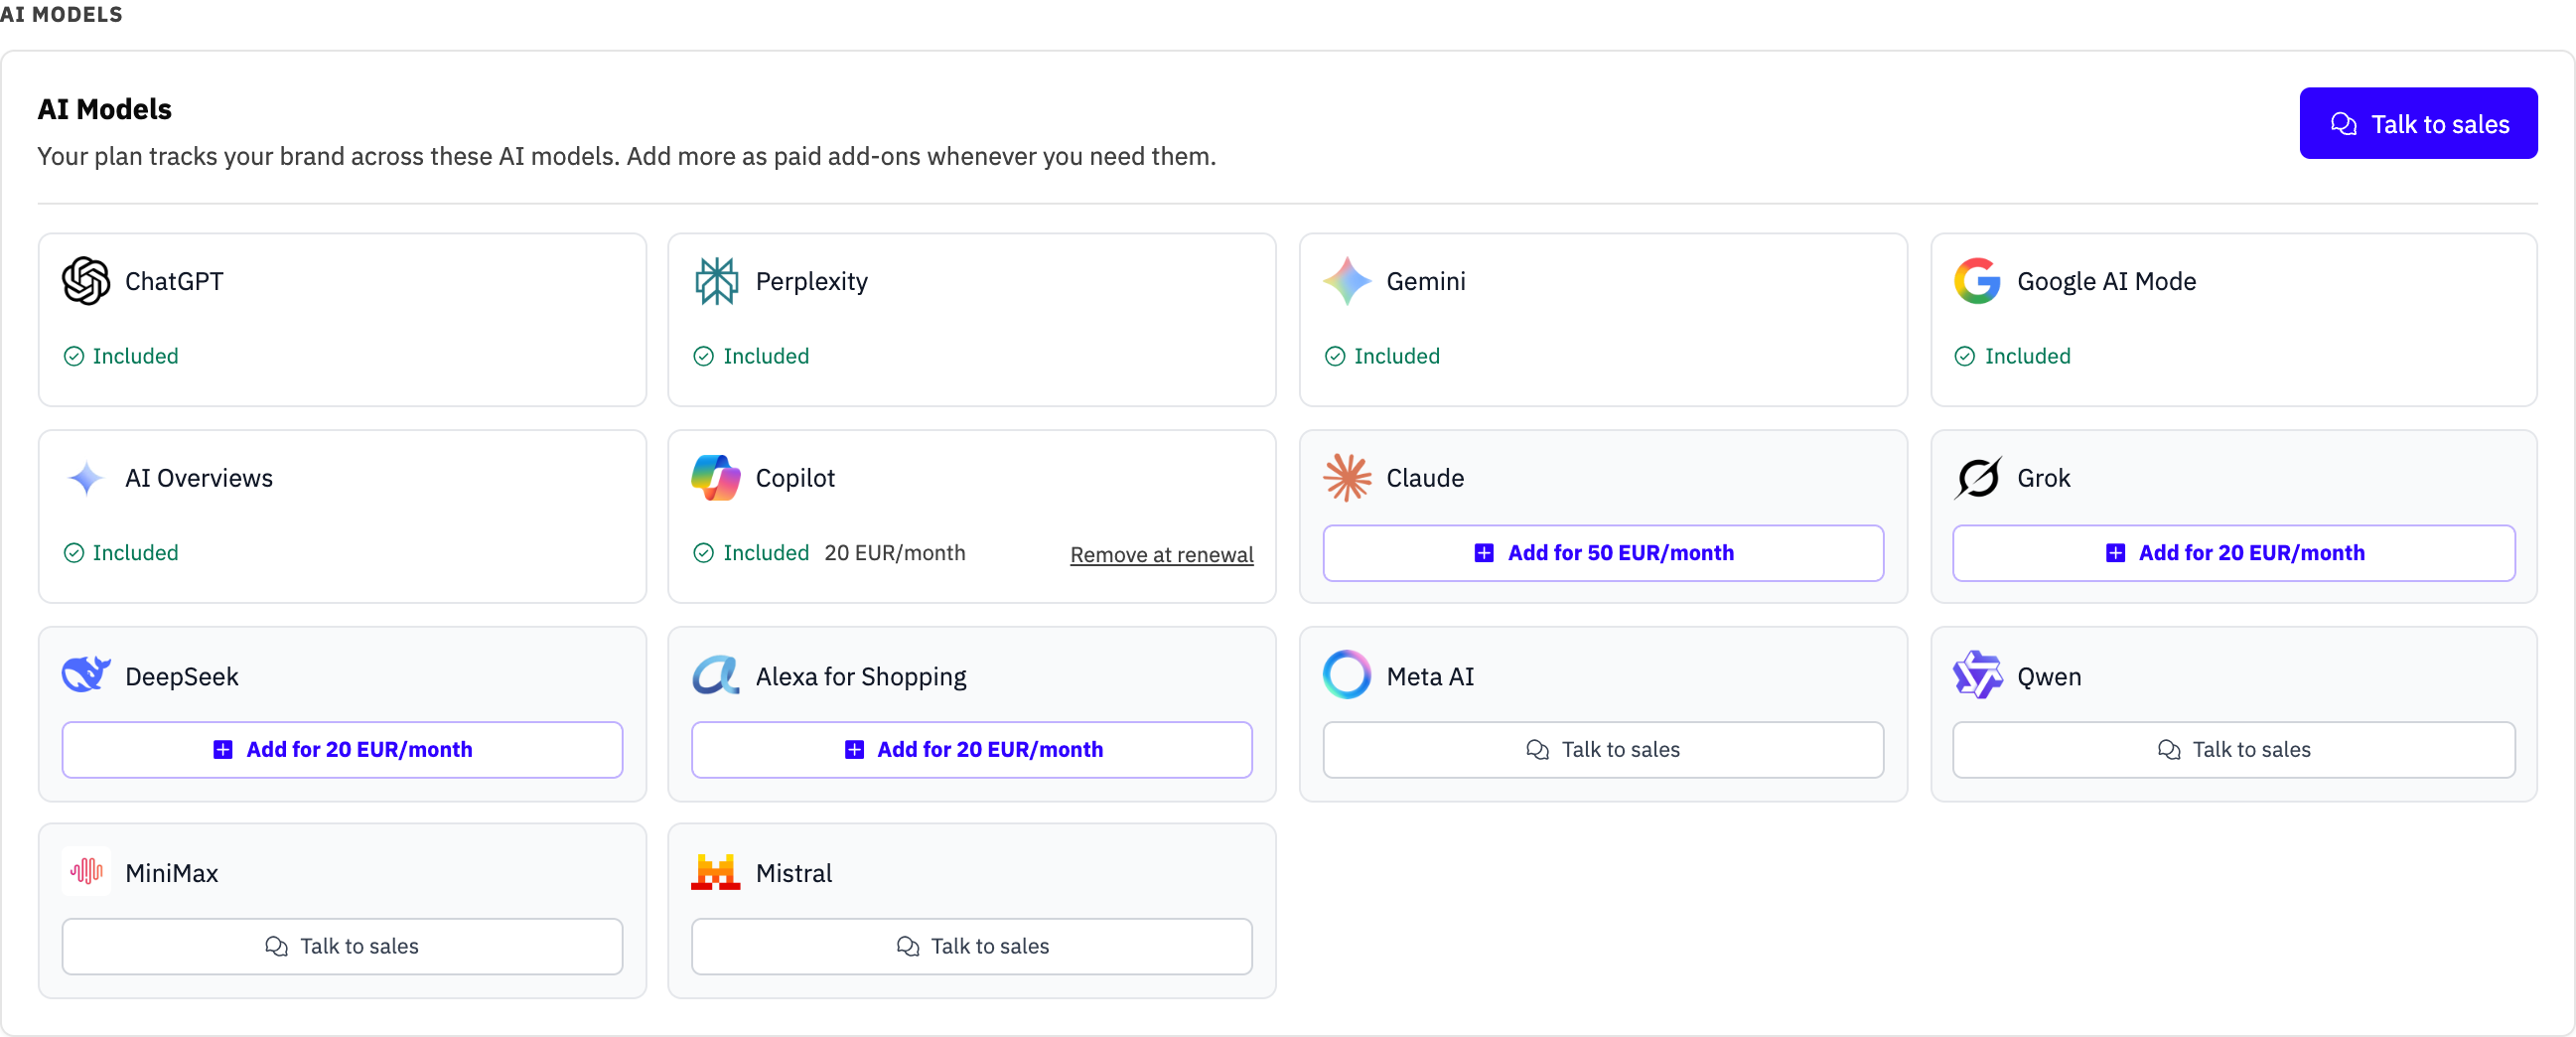Viewport: 2576px width, 1037px height.
Task: Click the Perplexity logo icon
Action: (716, 281)
